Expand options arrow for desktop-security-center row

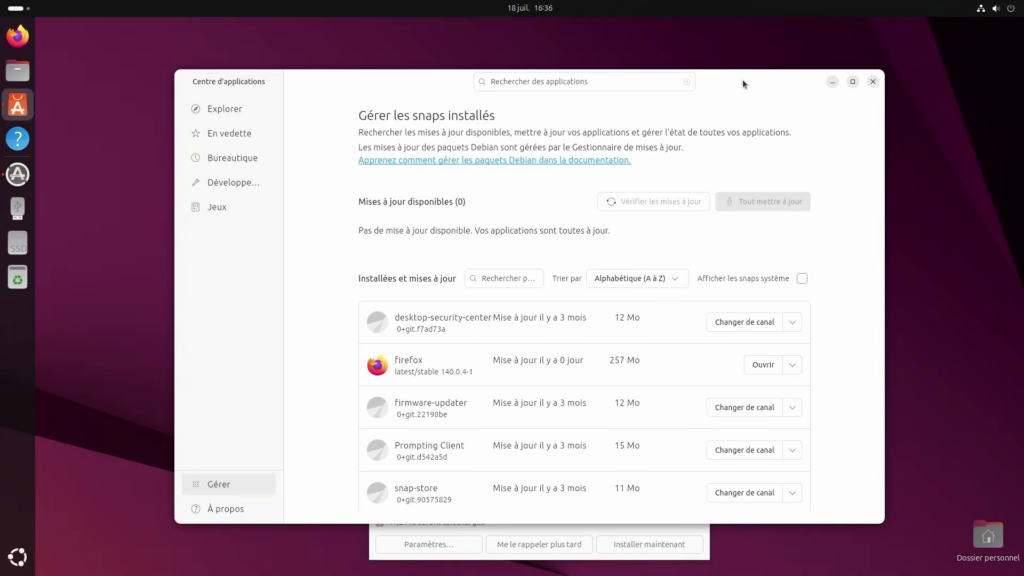click(792, 322)
